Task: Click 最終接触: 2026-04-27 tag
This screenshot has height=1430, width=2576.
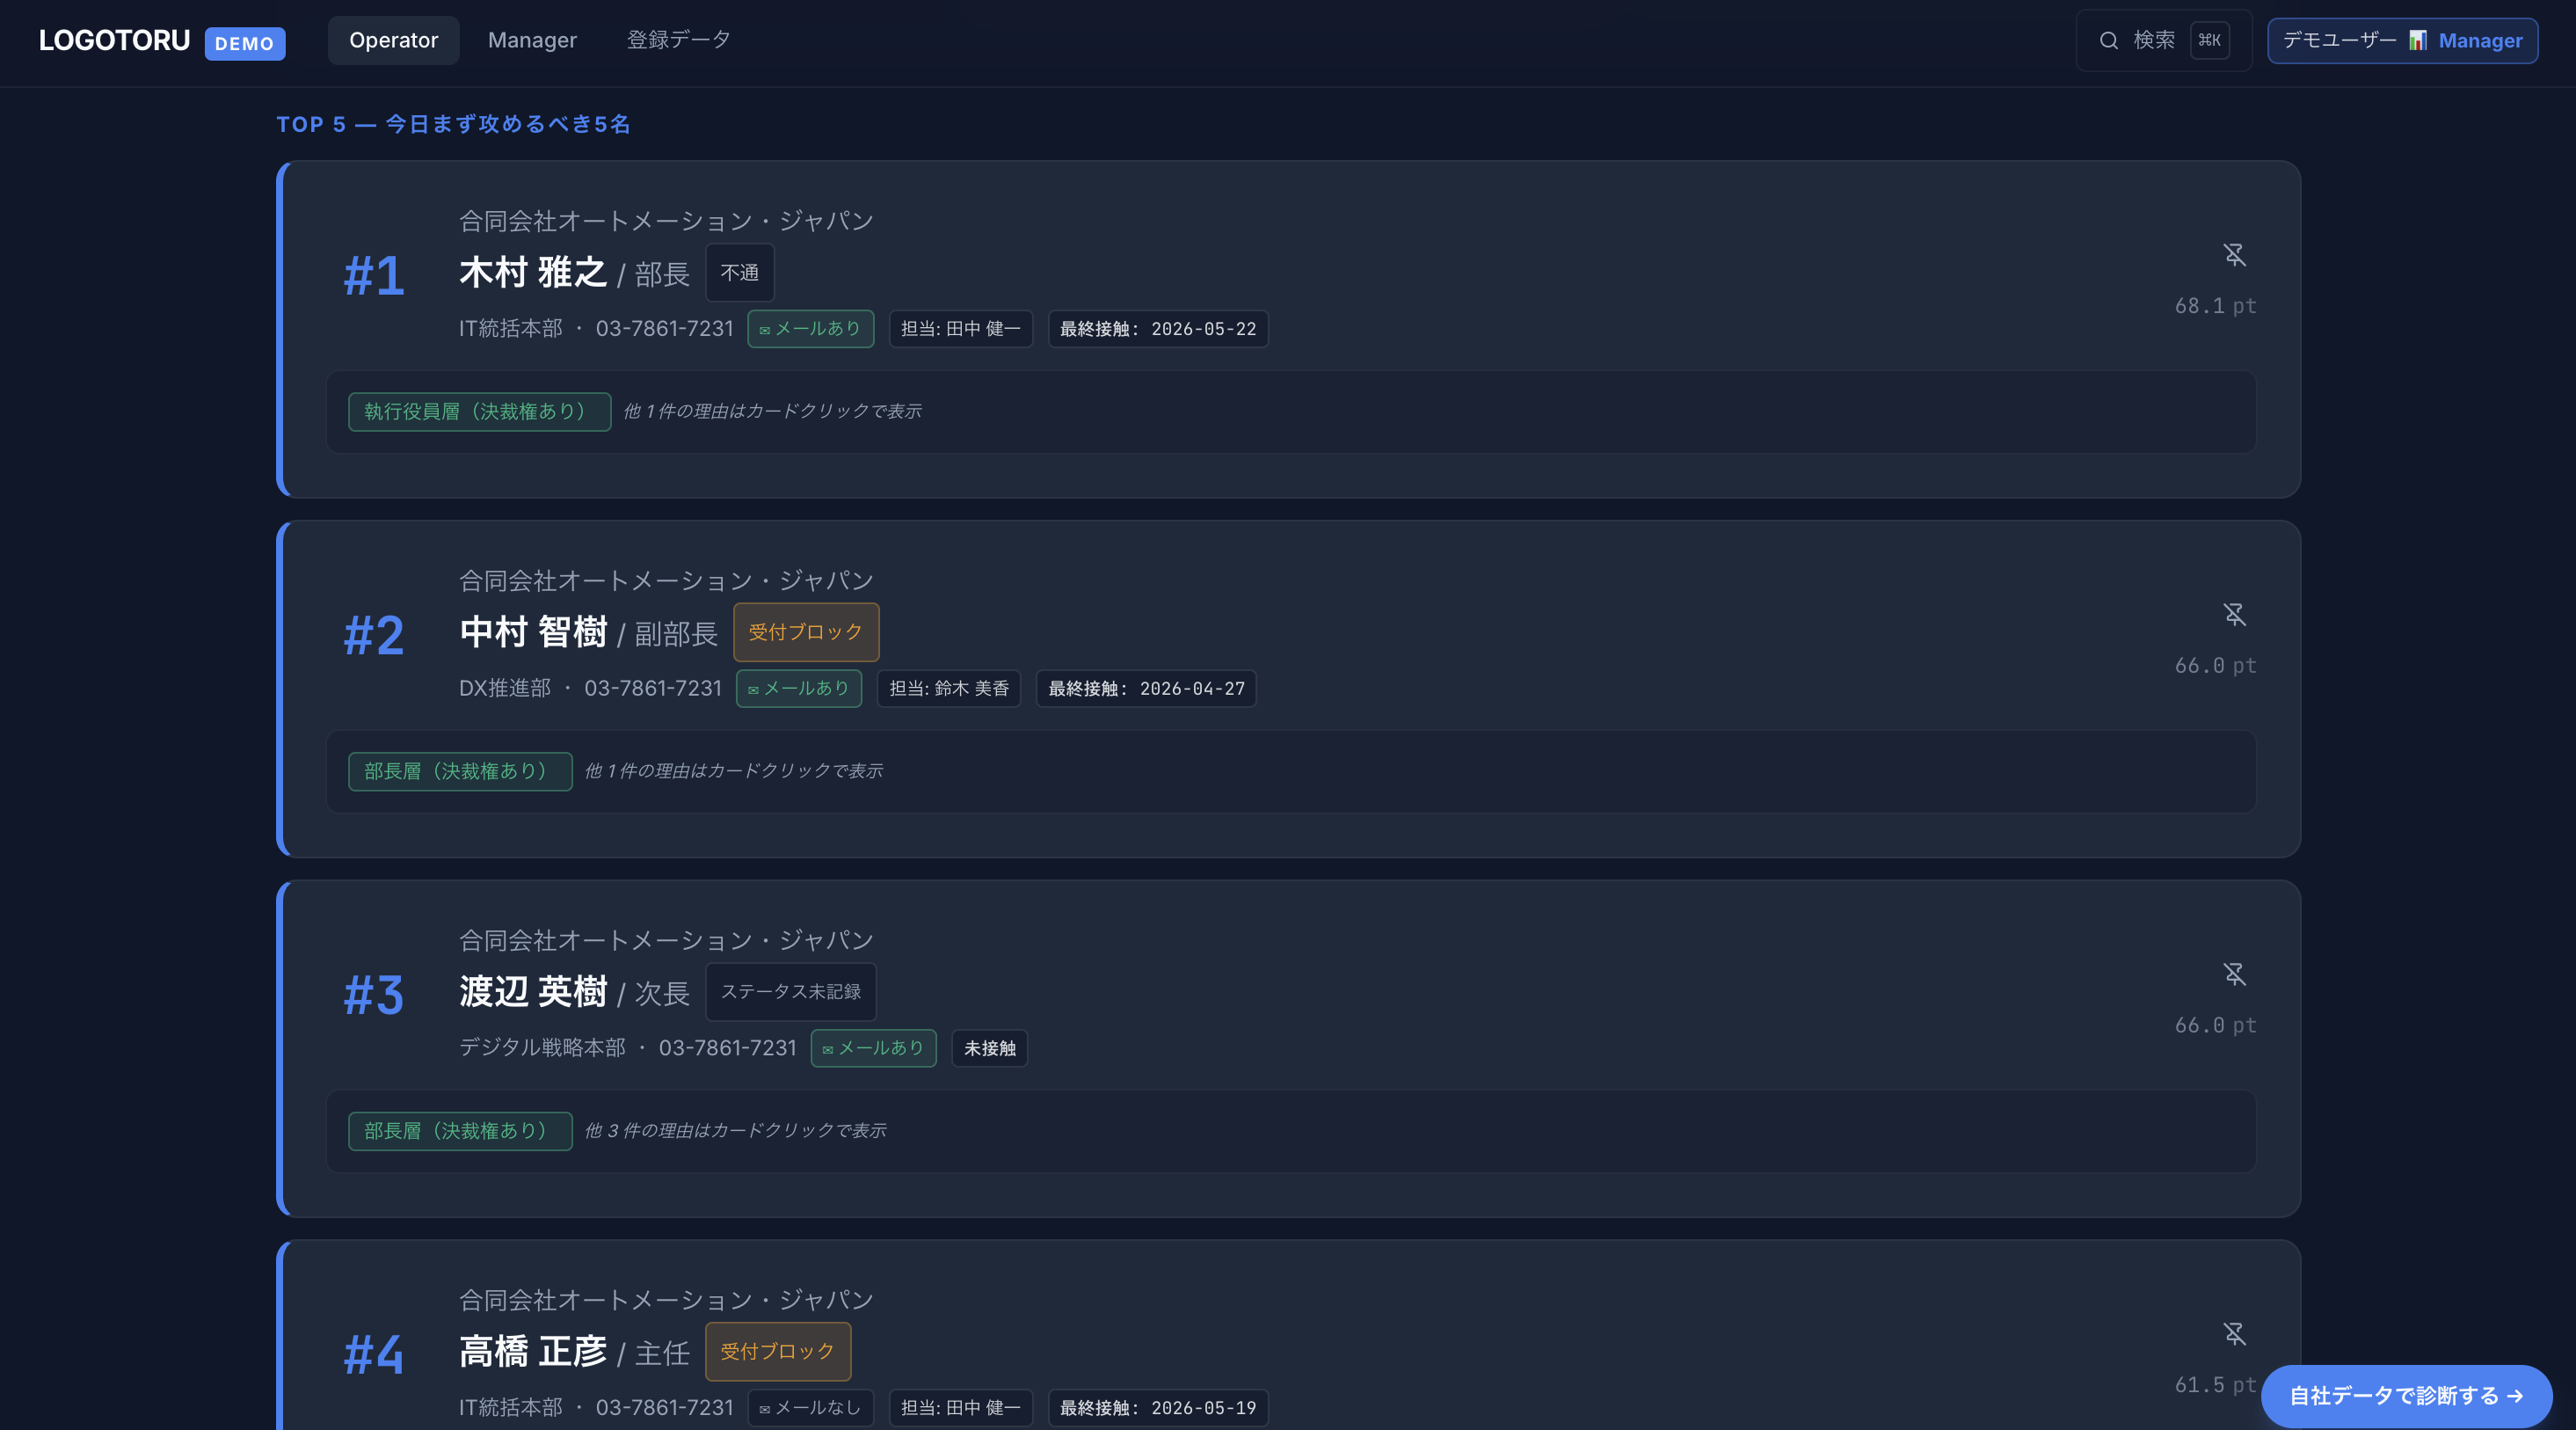Action: pyautogui.click(x=1146, y=688)
